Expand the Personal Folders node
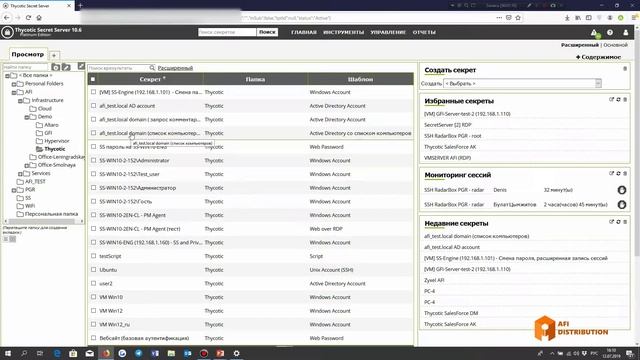Viewport: 640px width, 360px height. coord(13,84)
